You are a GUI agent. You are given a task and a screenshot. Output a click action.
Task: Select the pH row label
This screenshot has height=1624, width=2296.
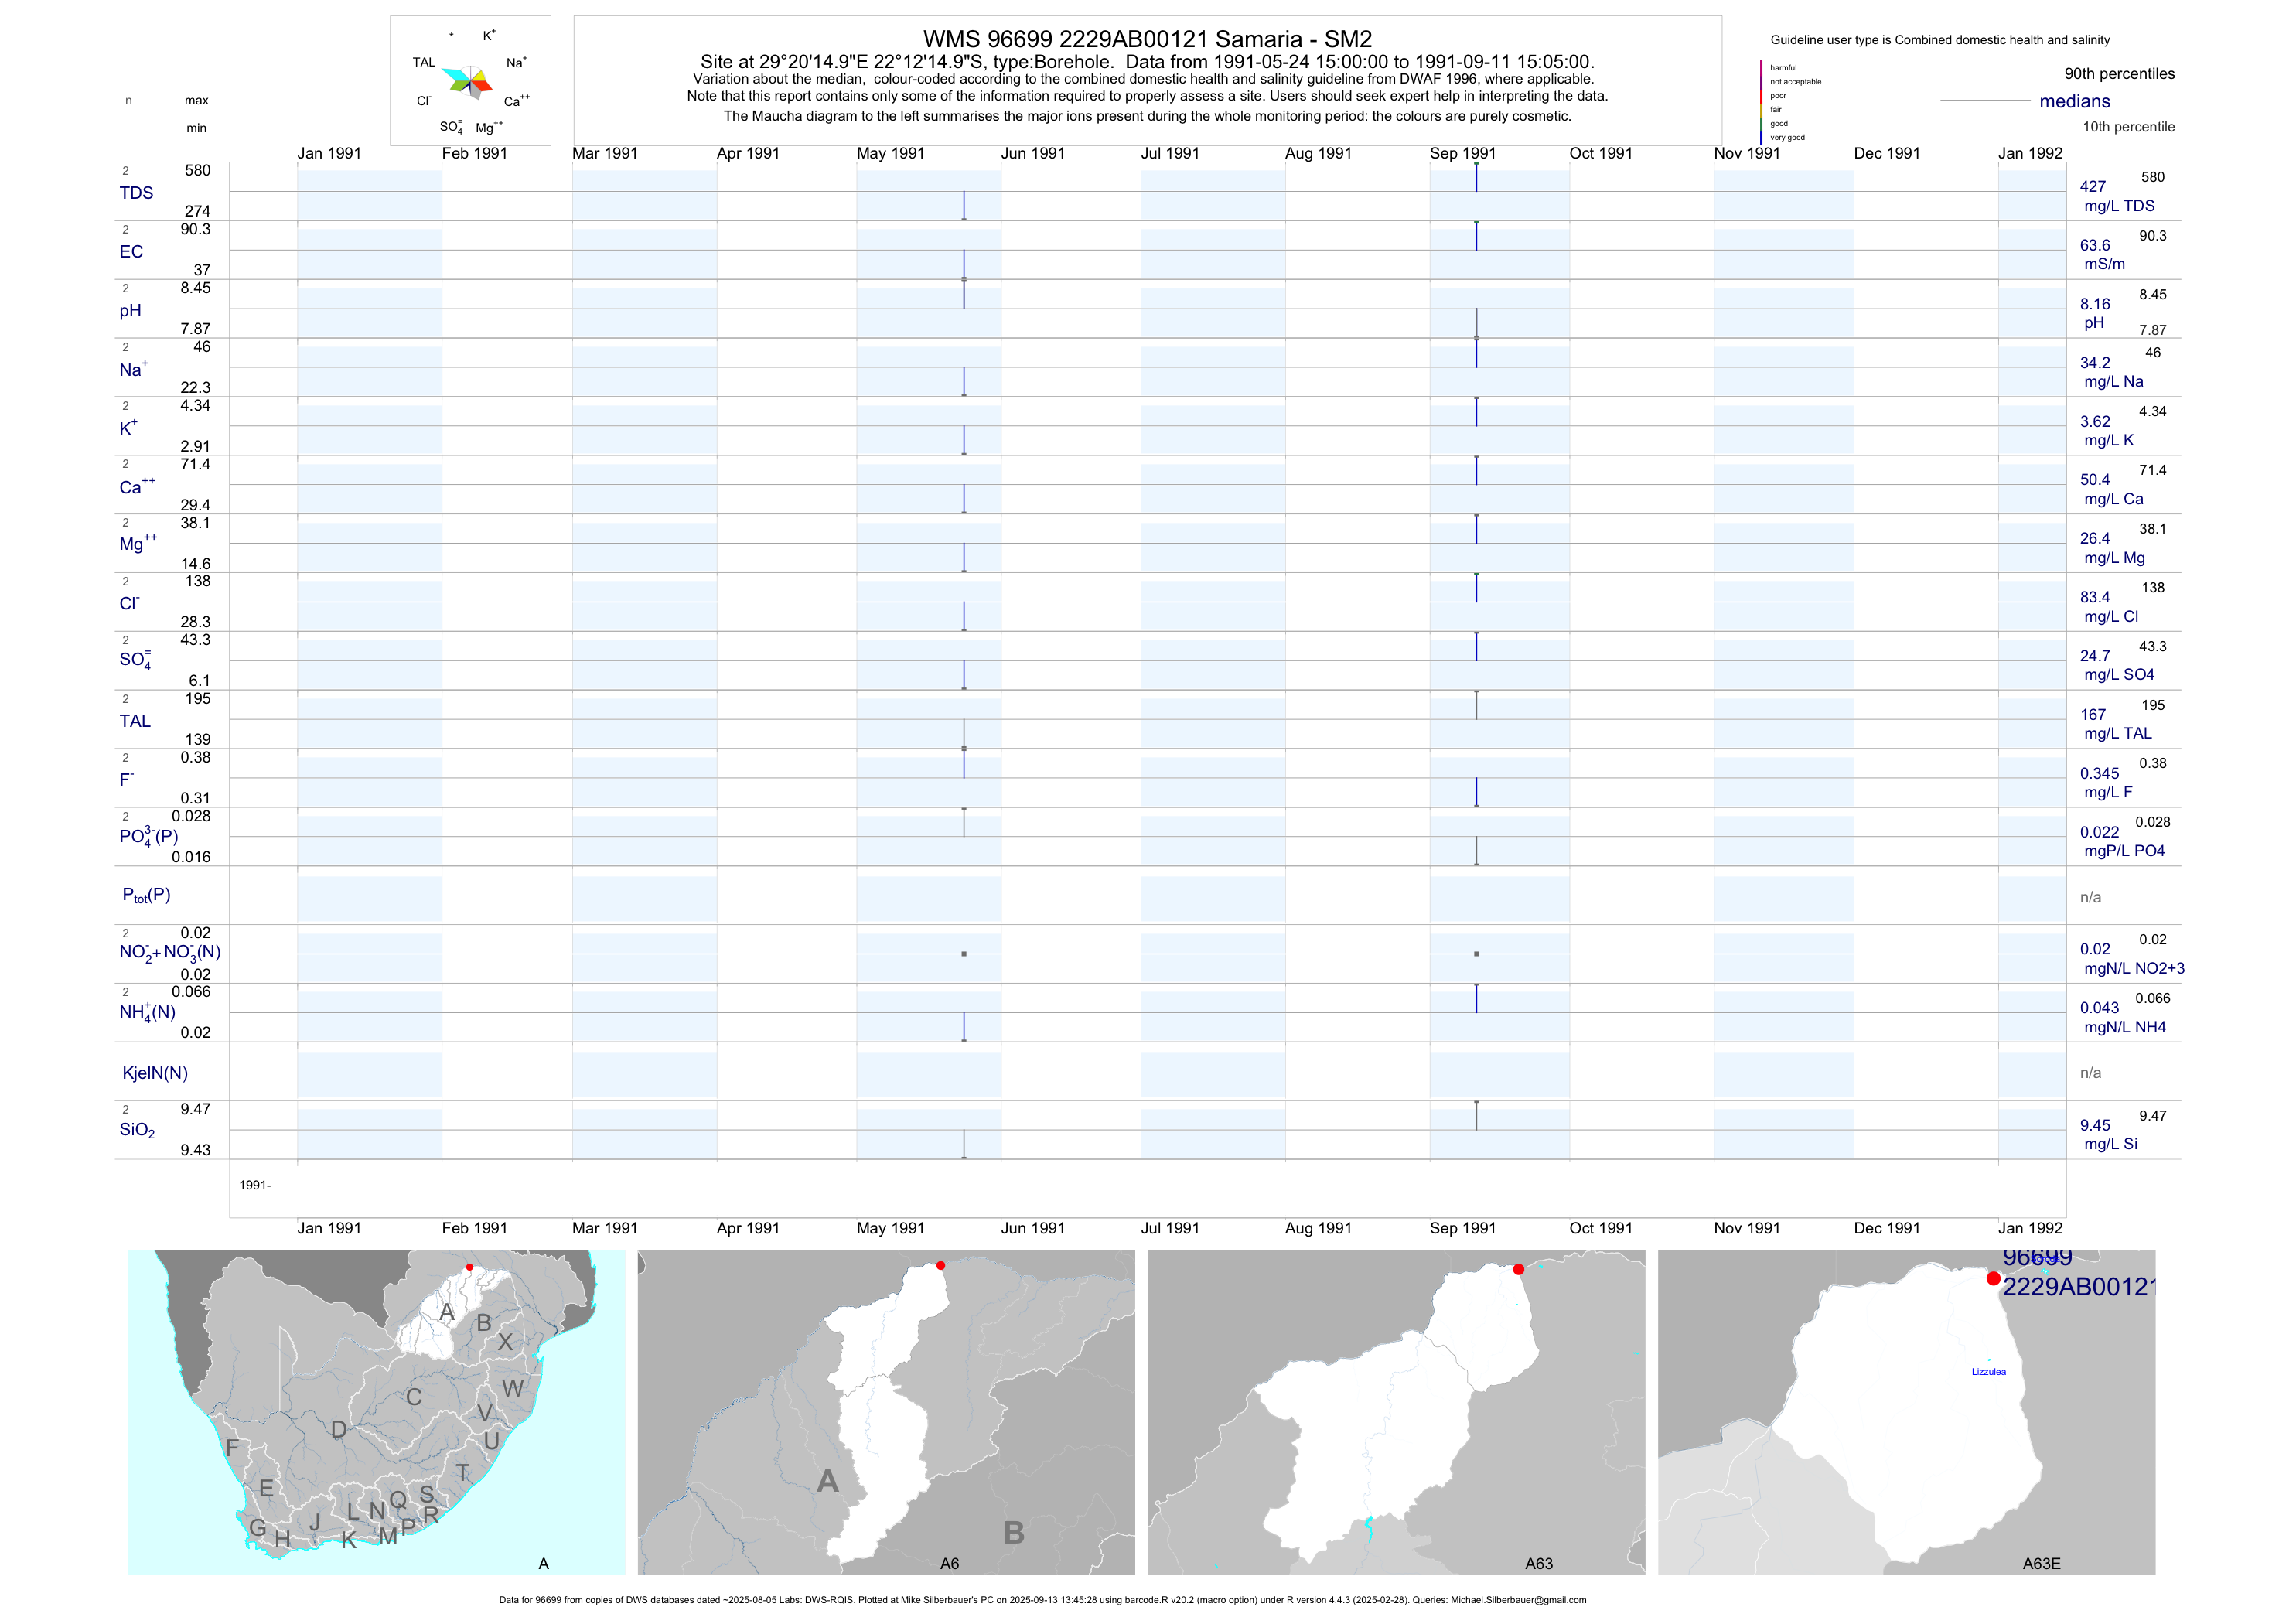pos(130,311)
